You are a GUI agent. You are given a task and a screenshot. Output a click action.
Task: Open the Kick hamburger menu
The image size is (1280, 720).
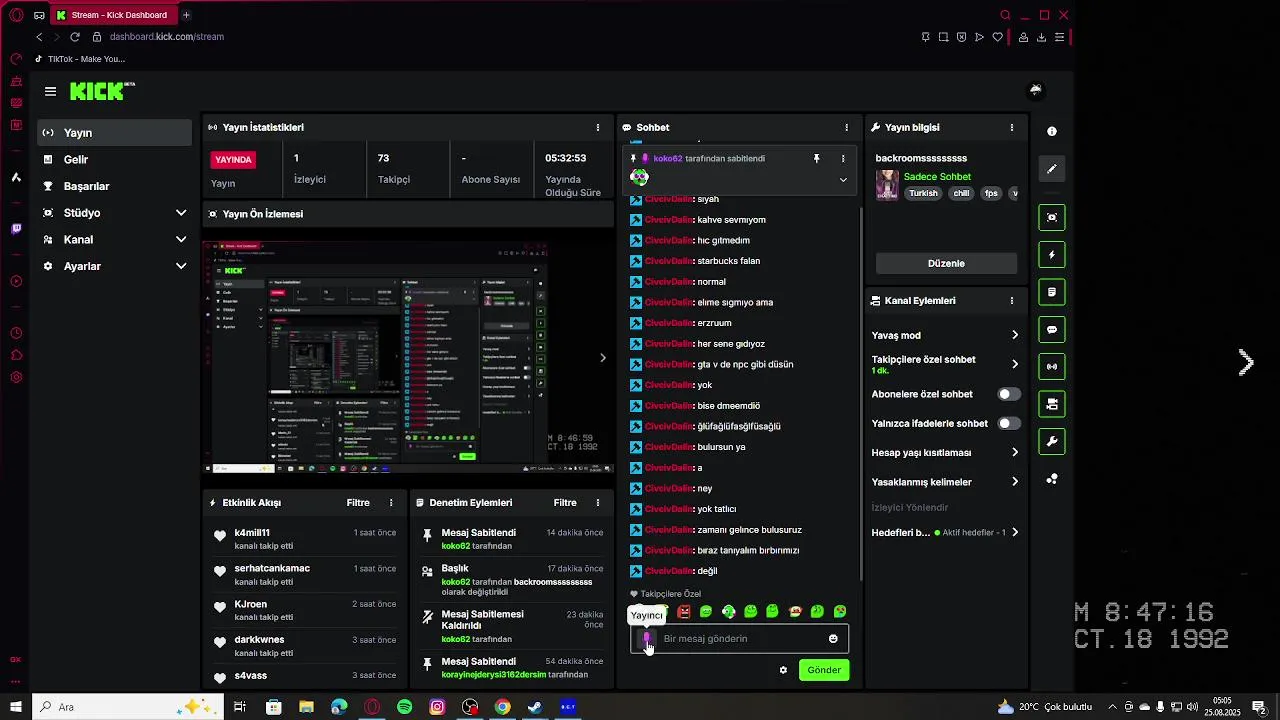tap(50, 91)
